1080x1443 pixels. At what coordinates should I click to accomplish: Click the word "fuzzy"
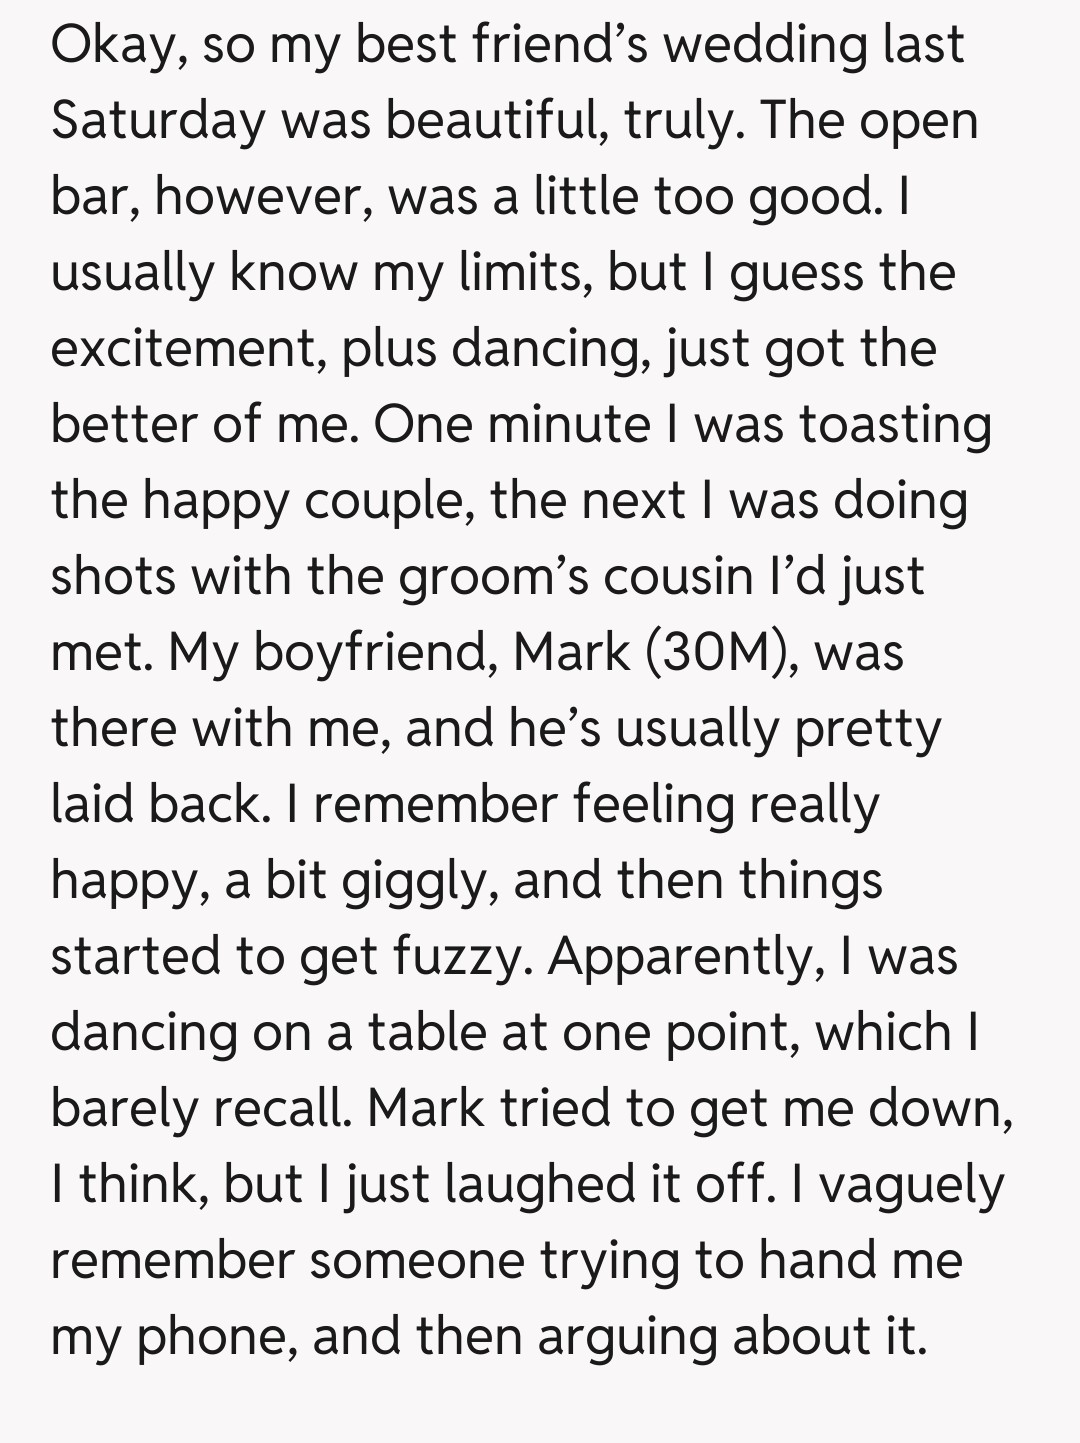[458, 958]
